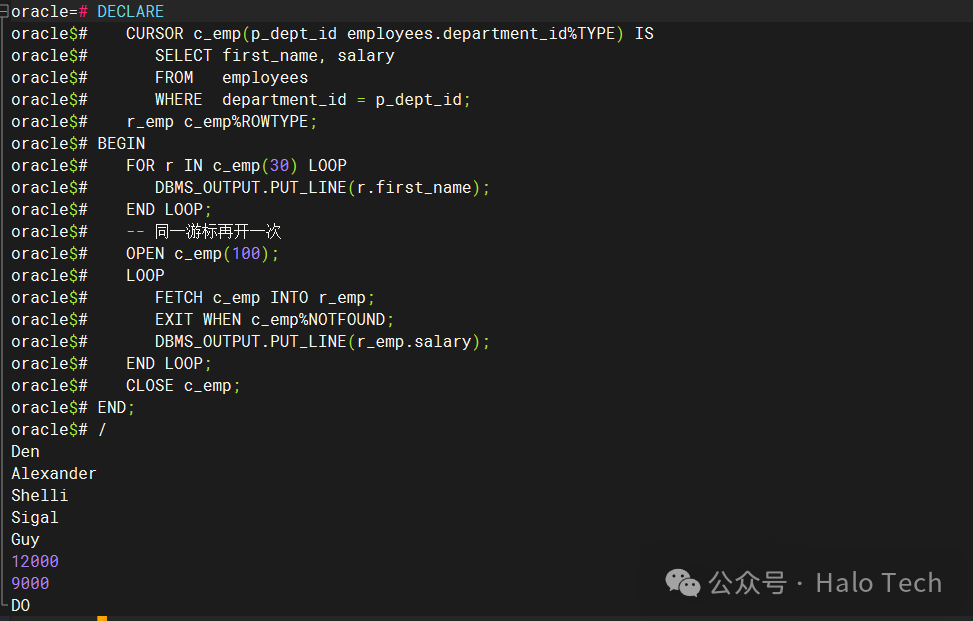Click the FETCH c_emp INTO r_emp line
Screen dimensions: 973x621
265,298
